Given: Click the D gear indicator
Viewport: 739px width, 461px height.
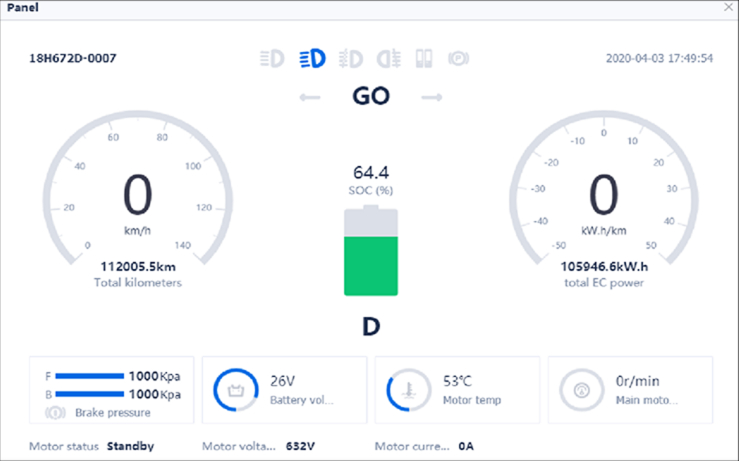Looking at the screenshot, I should (x=370, y=327).
